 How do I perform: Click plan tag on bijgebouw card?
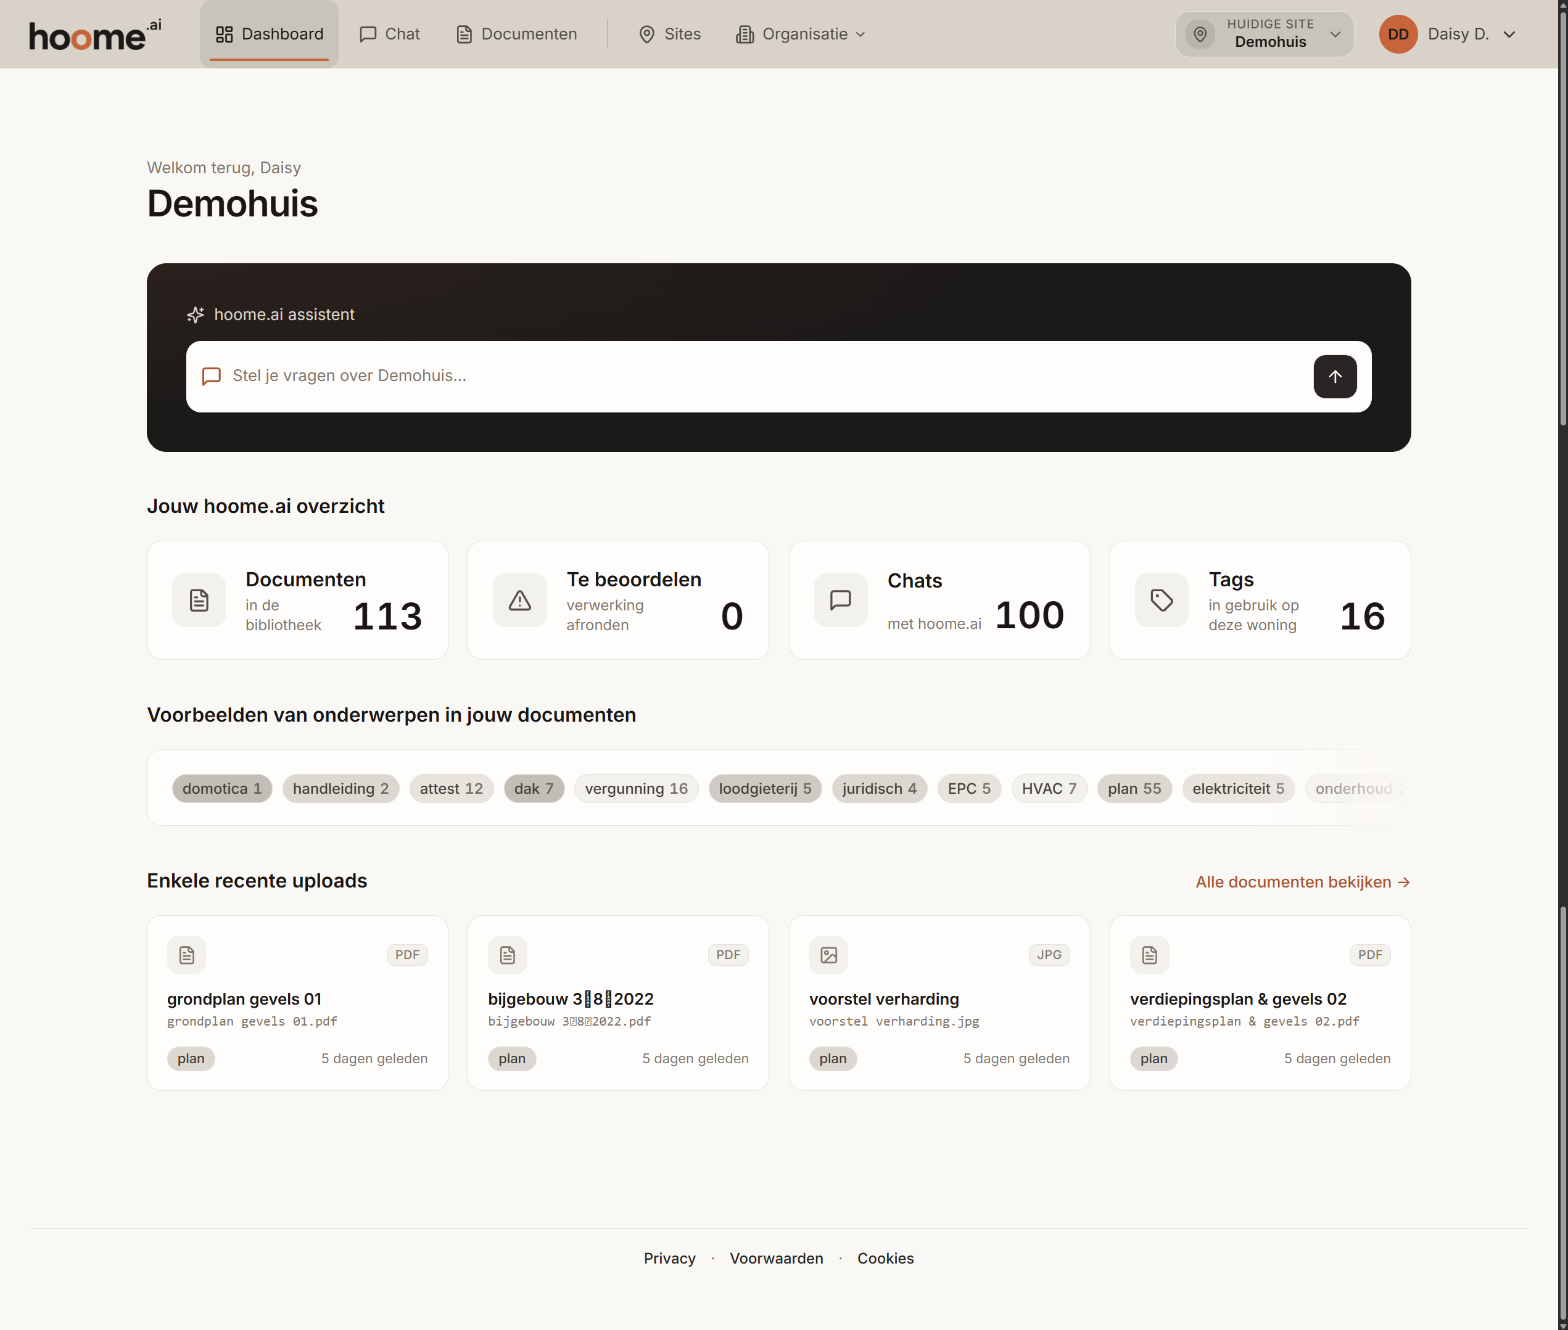[x=512, y=1059]
